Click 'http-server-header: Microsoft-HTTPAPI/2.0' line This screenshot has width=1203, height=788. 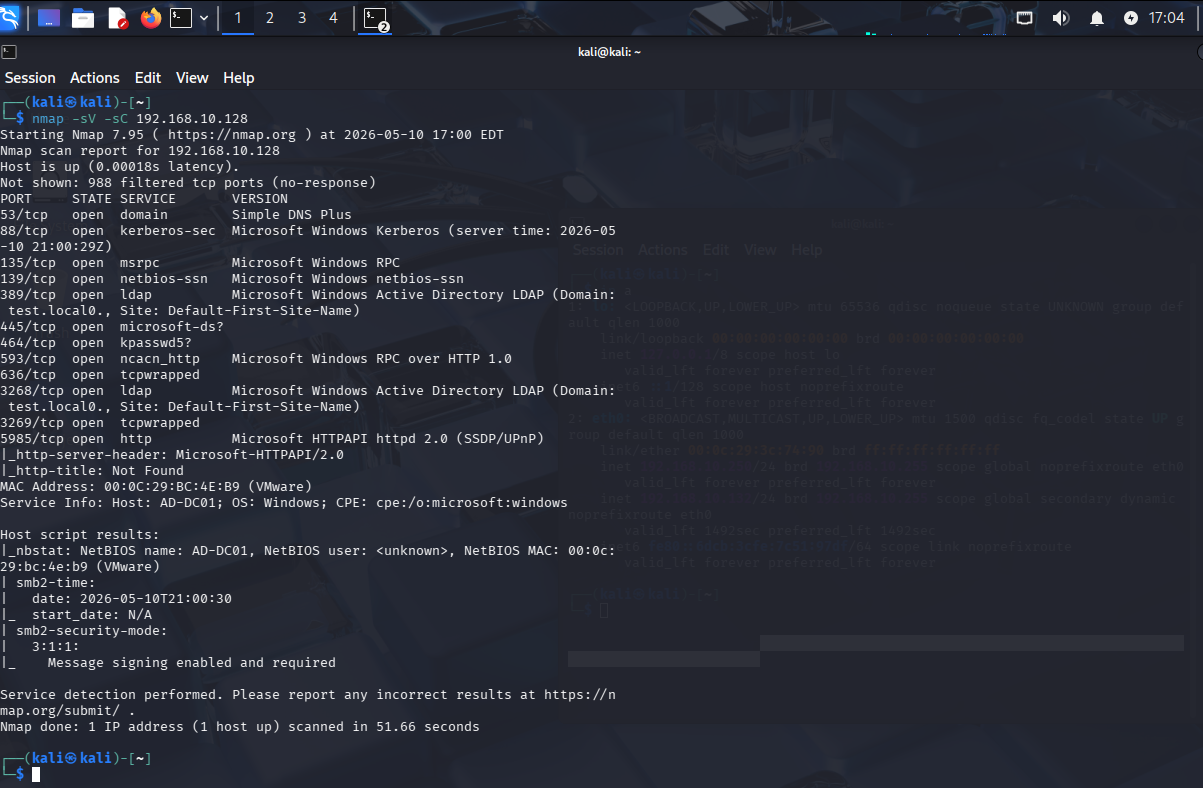[x=172, y=455]
